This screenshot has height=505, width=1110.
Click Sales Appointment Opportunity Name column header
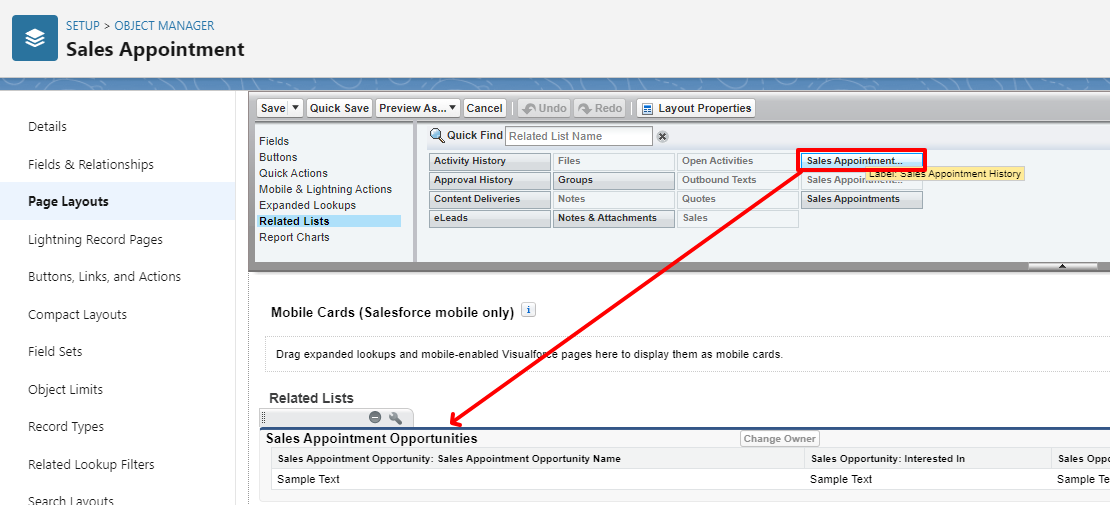coord(450,459)
